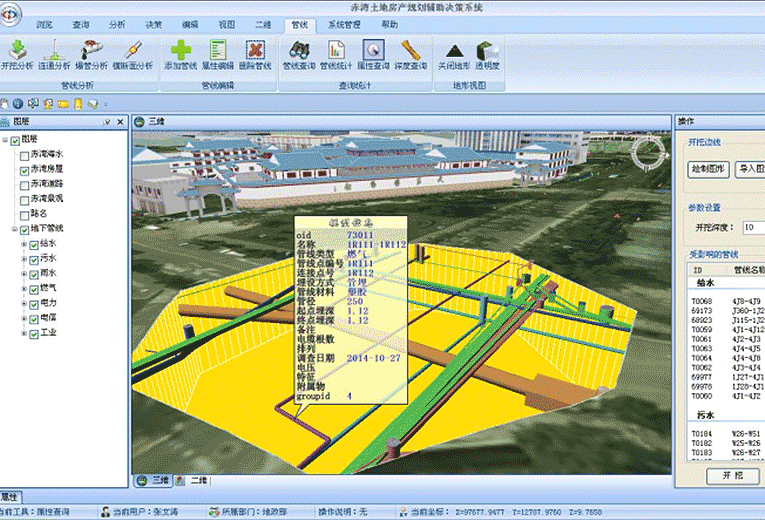Viewport: 765px width, 520px height.
Task: Open 管线查询 binoculars search tool
Action: (x=298, y=52)
